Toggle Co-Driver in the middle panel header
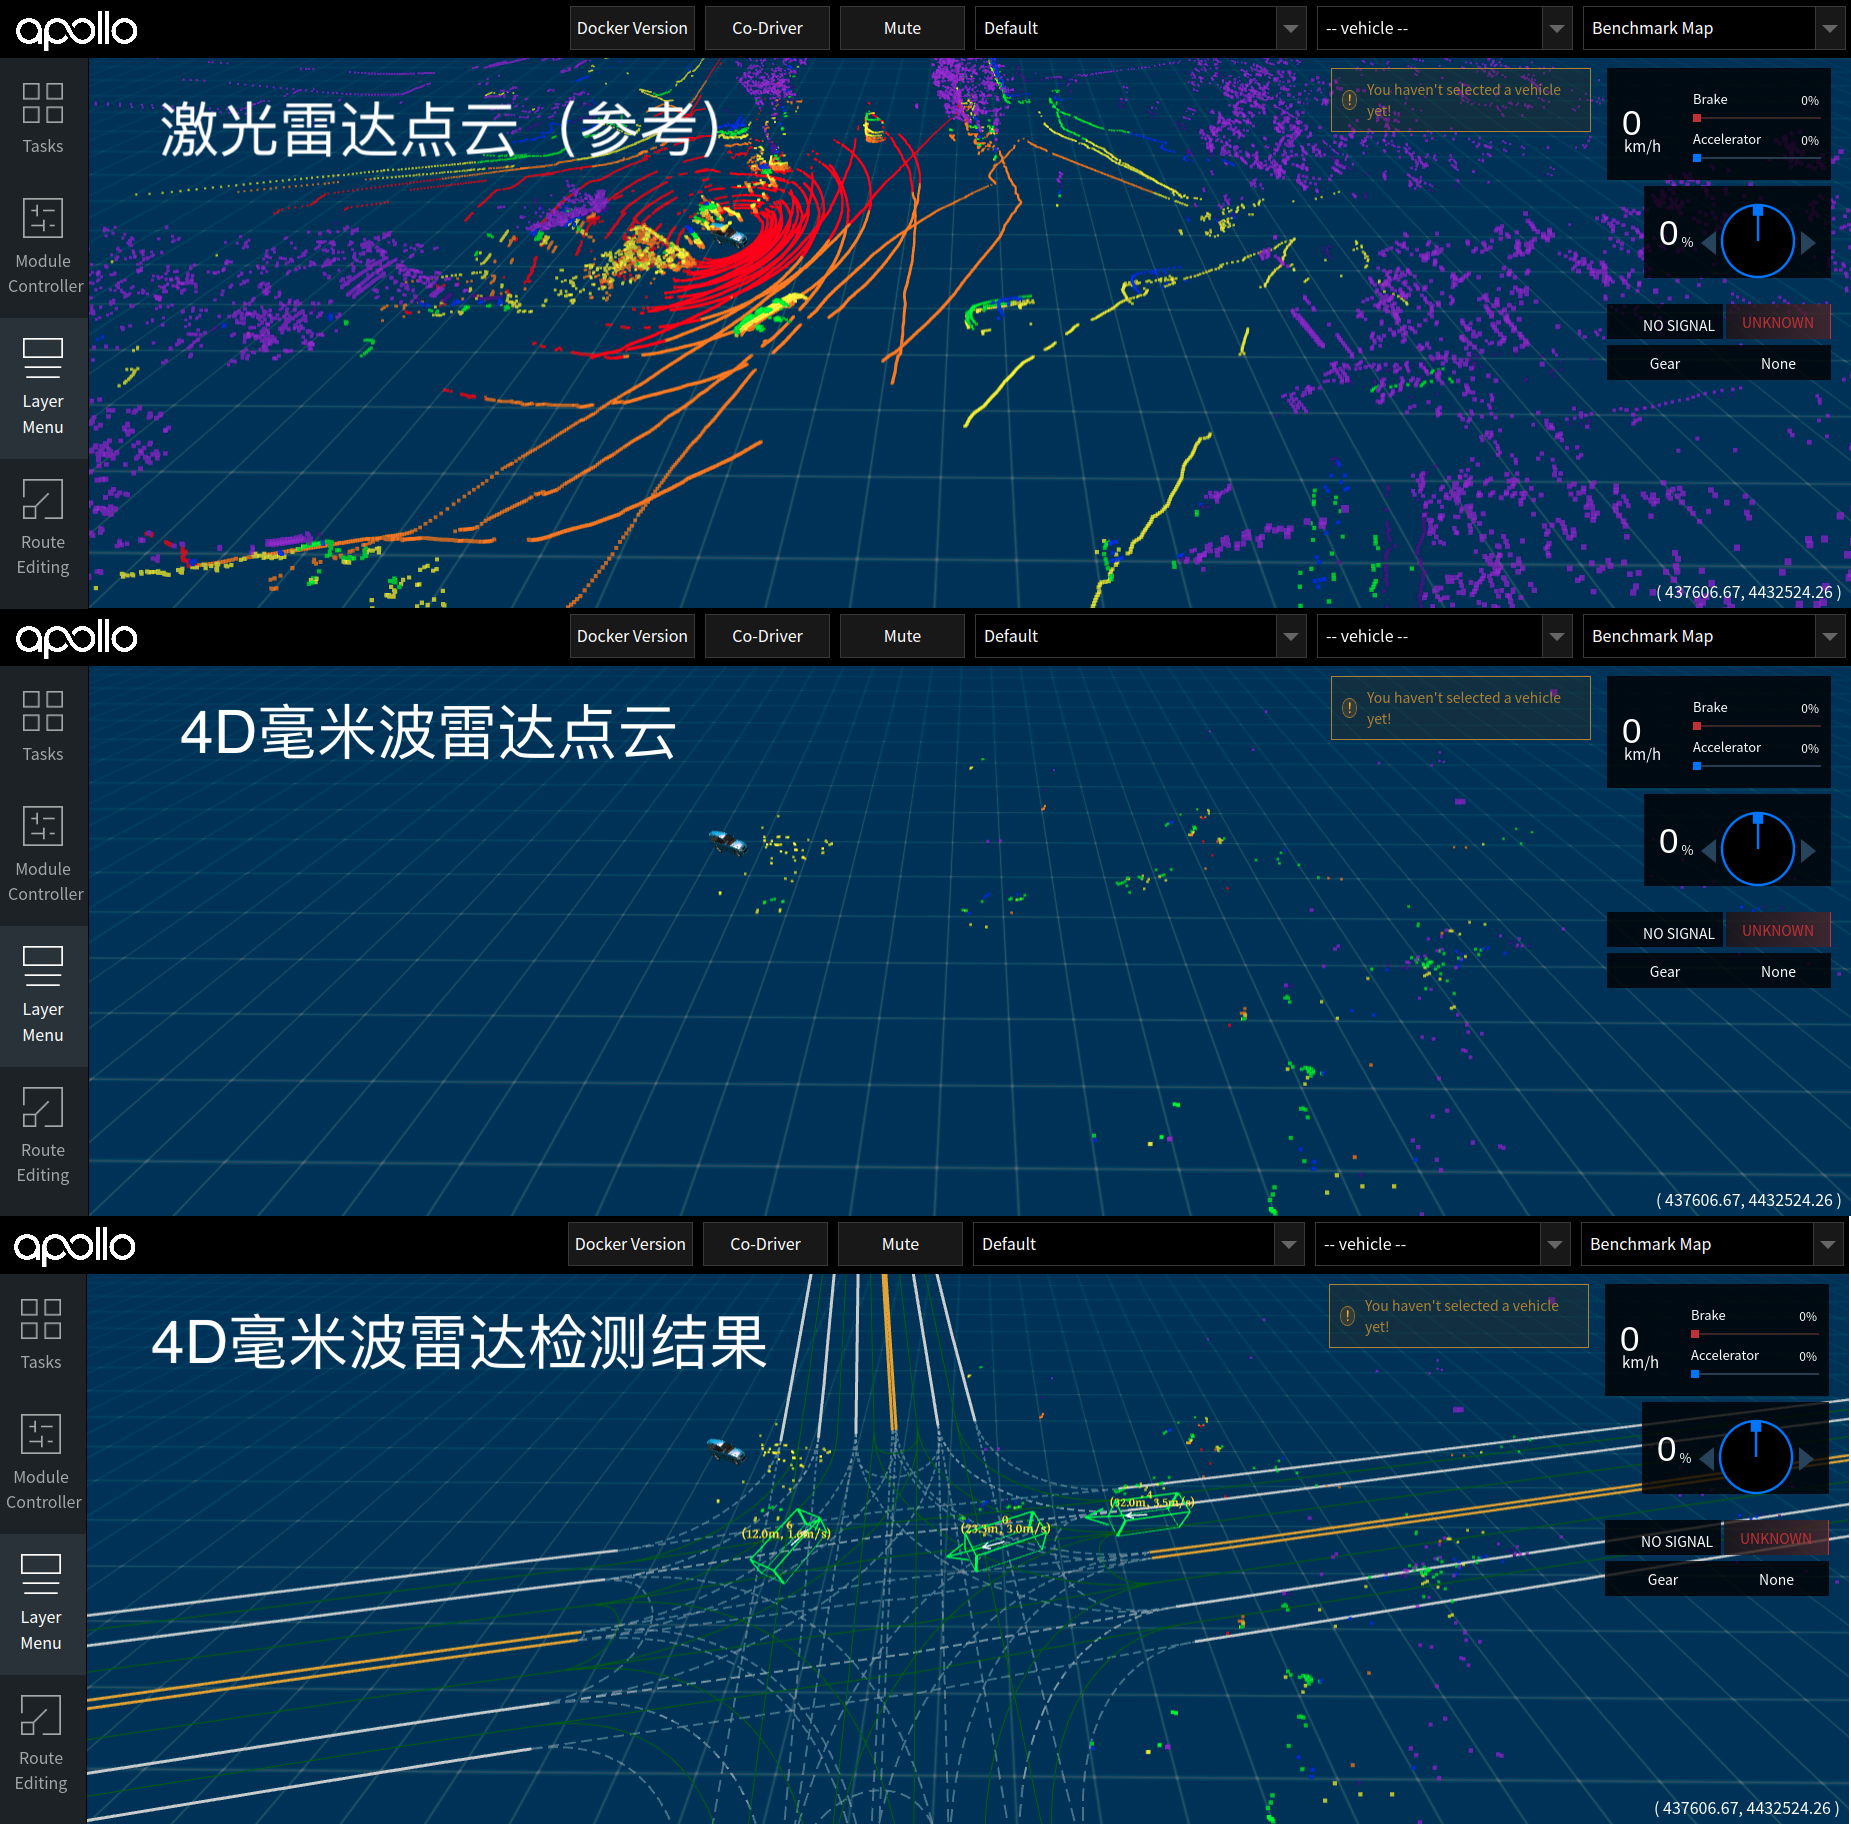Image resolution: width=1851 pixels, height=1824 pixels. (x=767, y=636)
